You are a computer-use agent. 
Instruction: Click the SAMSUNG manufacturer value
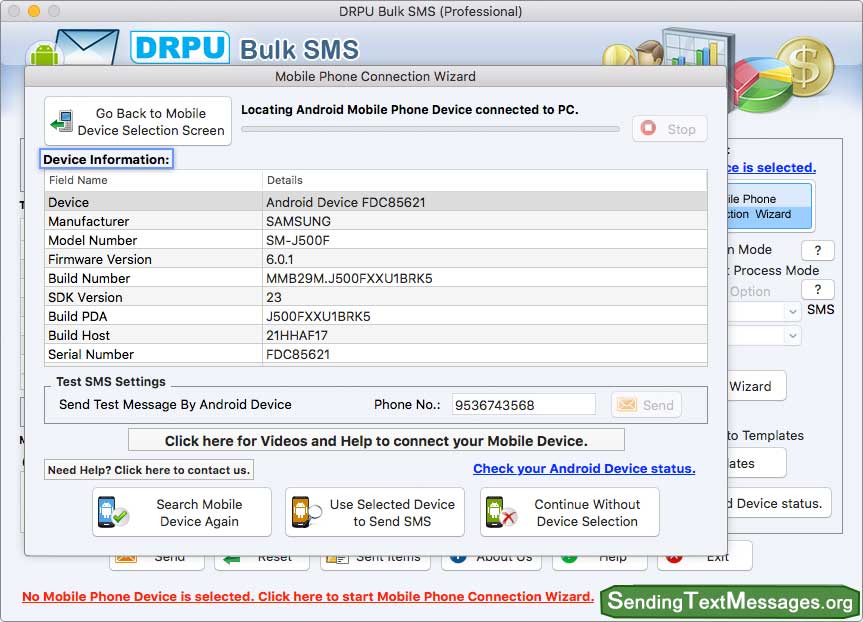point(298,221)
